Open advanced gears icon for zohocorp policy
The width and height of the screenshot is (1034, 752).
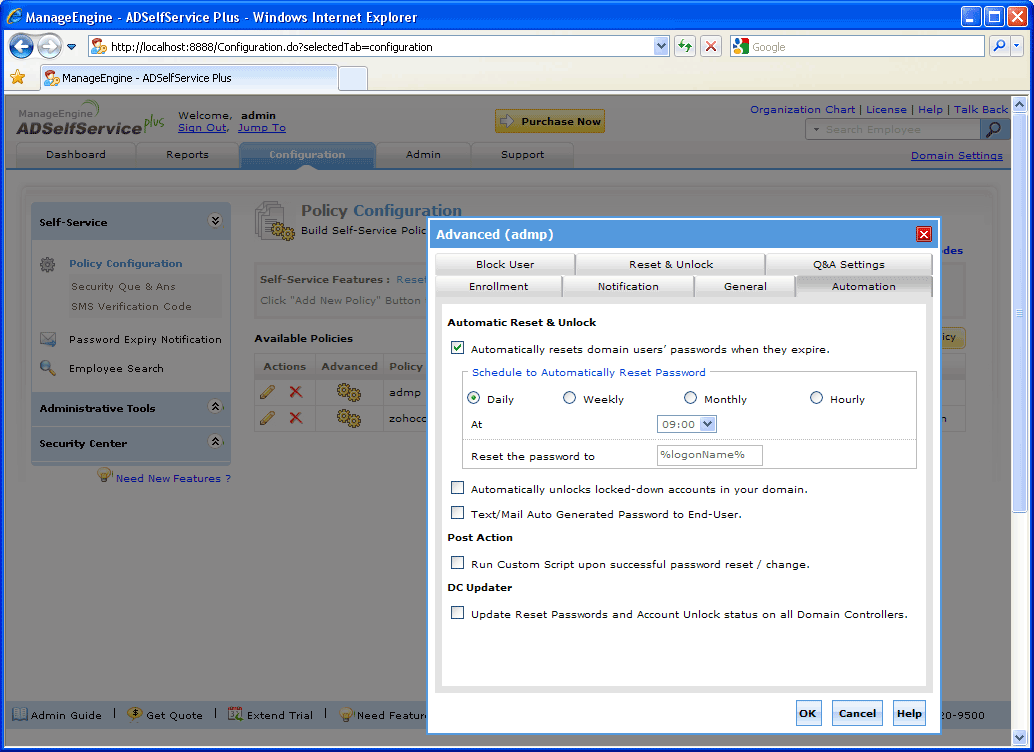(x=349, y=418)
